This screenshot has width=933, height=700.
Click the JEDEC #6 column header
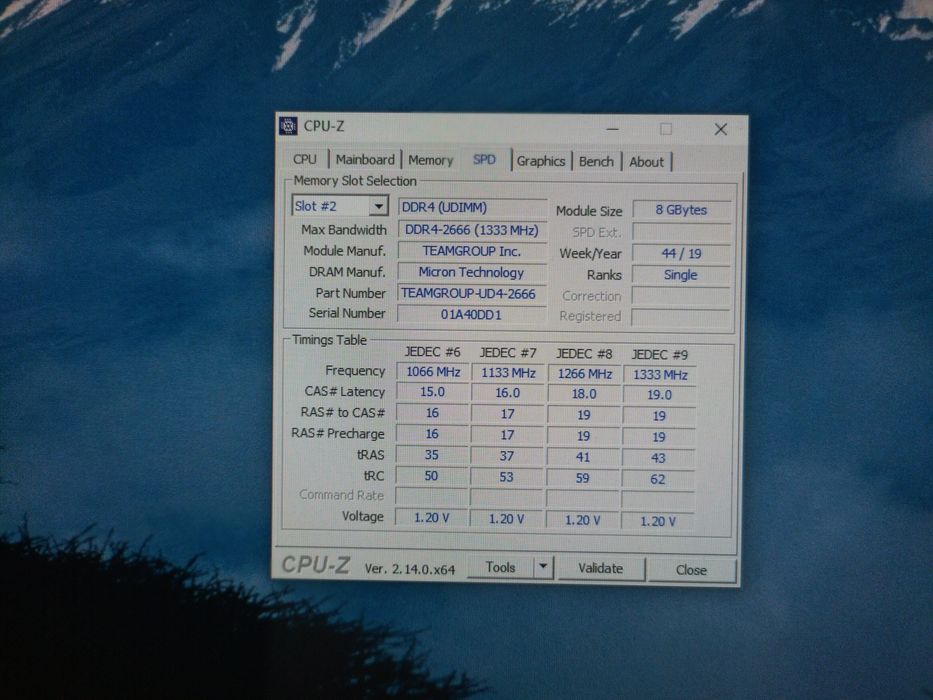(x=433, y=352)
